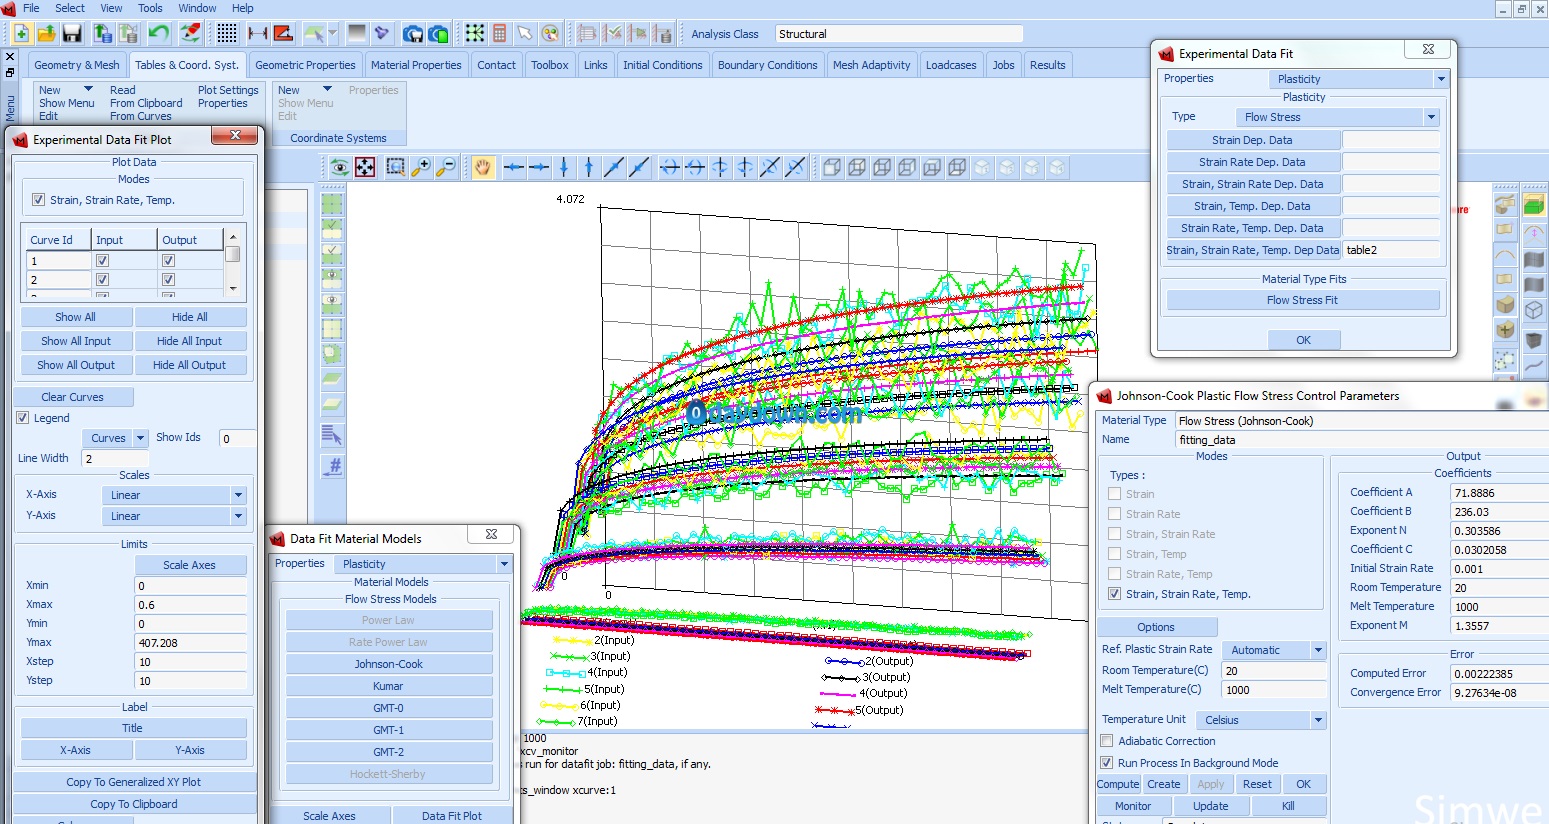Activate the zoom box tool
This screenshot has width=1549, height=824.
[x=396, y=167]
